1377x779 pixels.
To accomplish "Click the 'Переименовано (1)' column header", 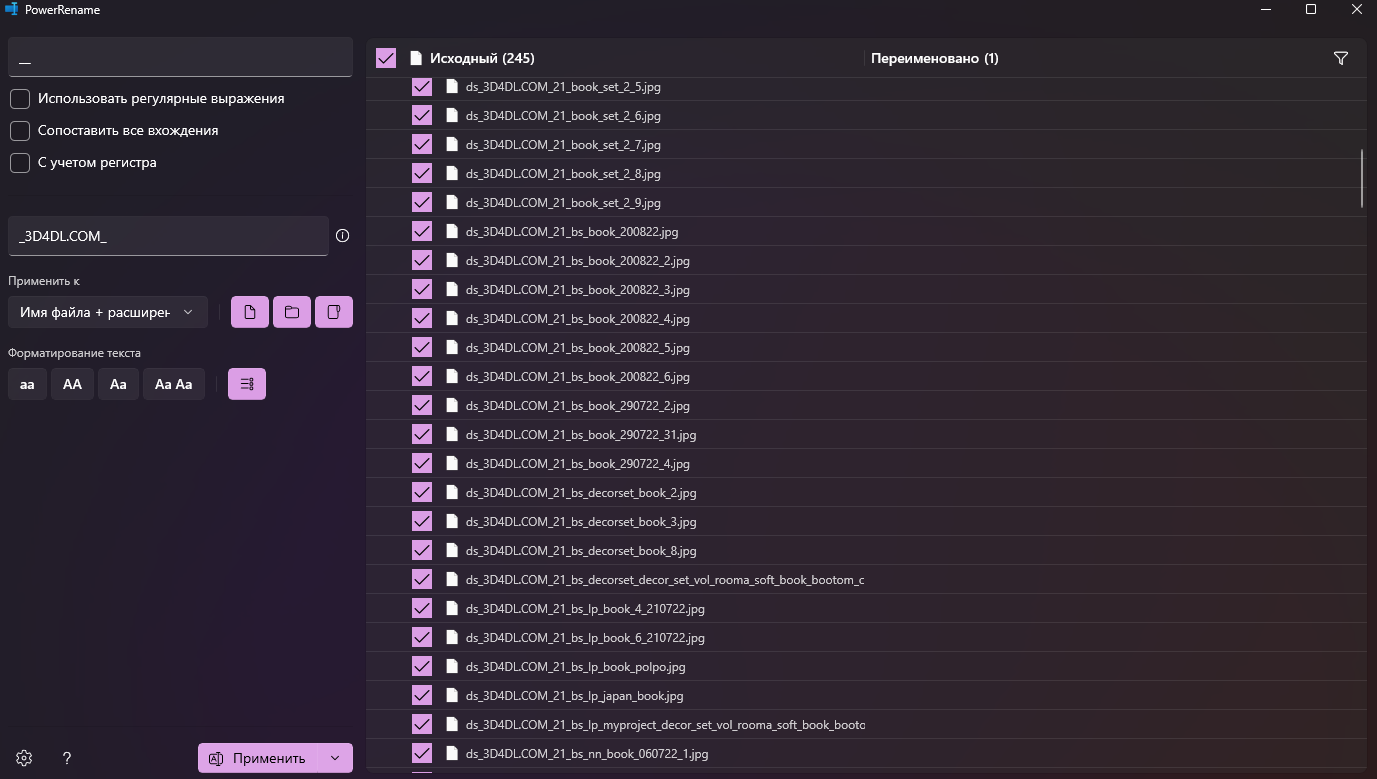I will 934,58.
